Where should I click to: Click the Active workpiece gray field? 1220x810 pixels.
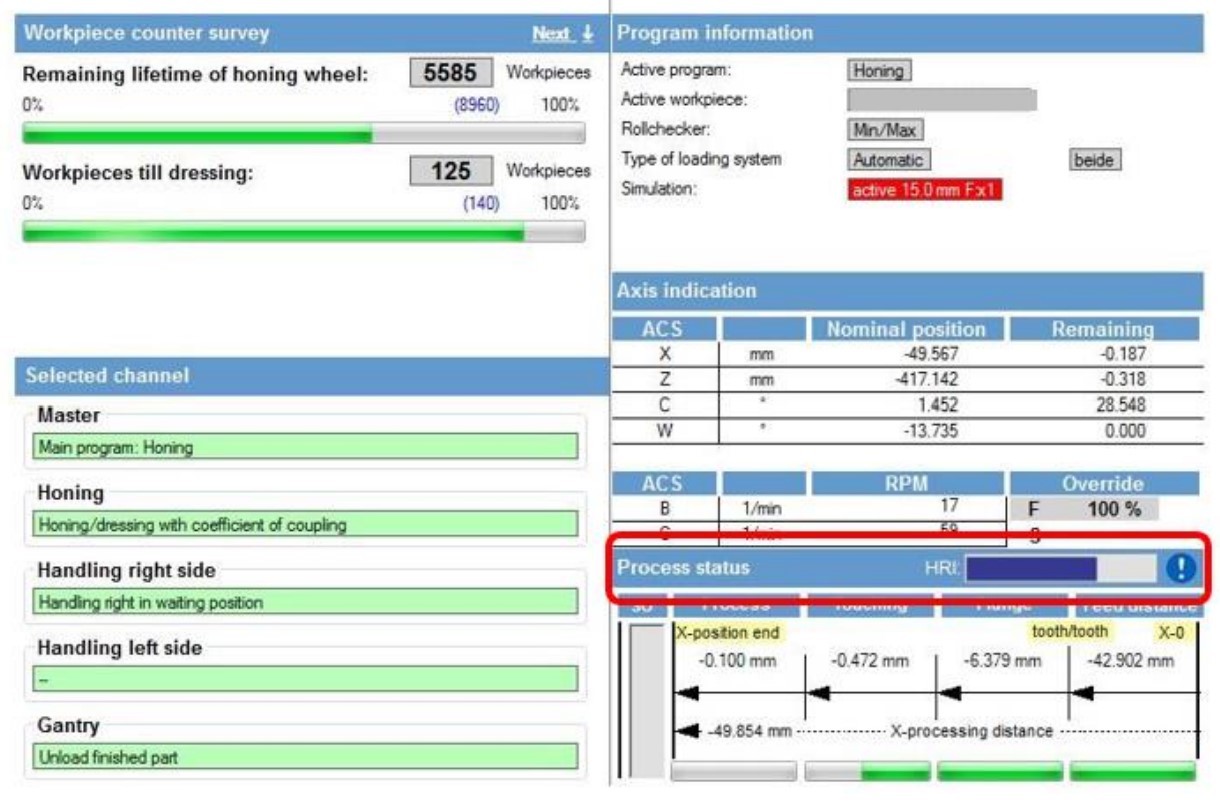click(x=941, y=100)
